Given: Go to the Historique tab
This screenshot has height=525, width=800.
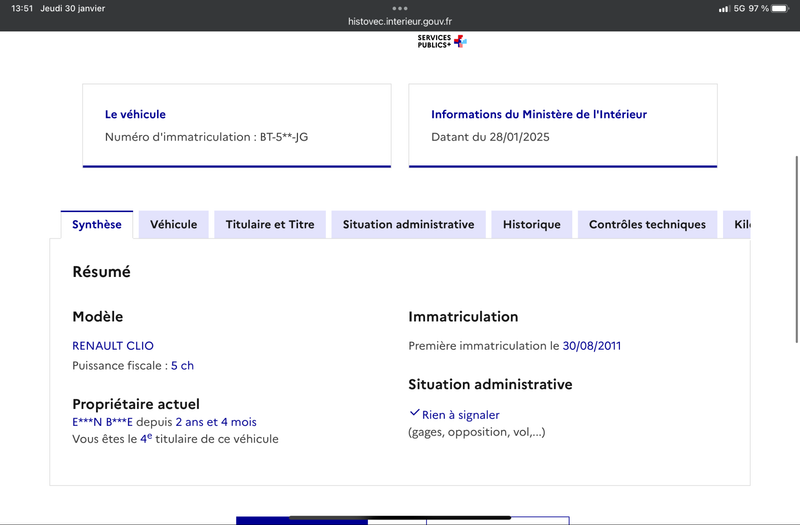Looking at the screenshot, I should pyautogui.click(x=532, y=224).
